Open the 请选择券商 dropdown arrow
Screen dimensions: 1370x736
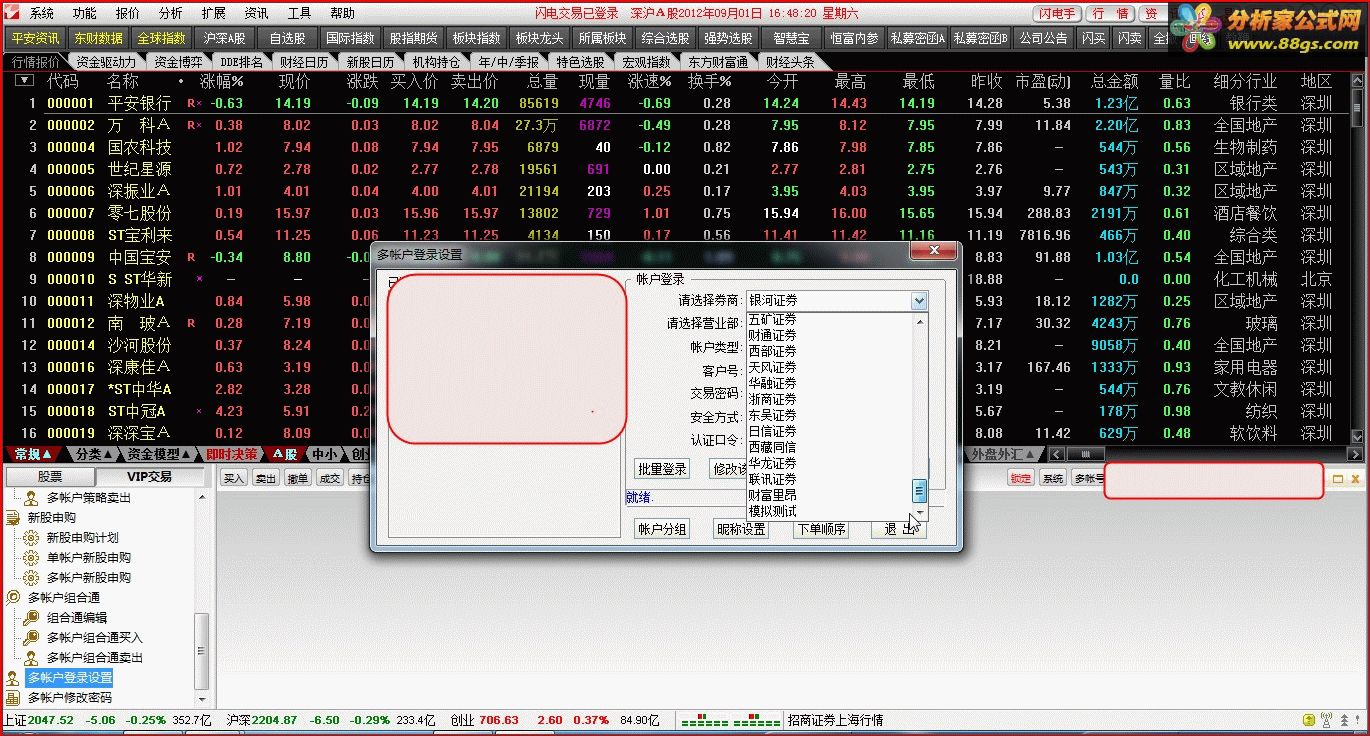pyautogui.click(x=918, y=301)
